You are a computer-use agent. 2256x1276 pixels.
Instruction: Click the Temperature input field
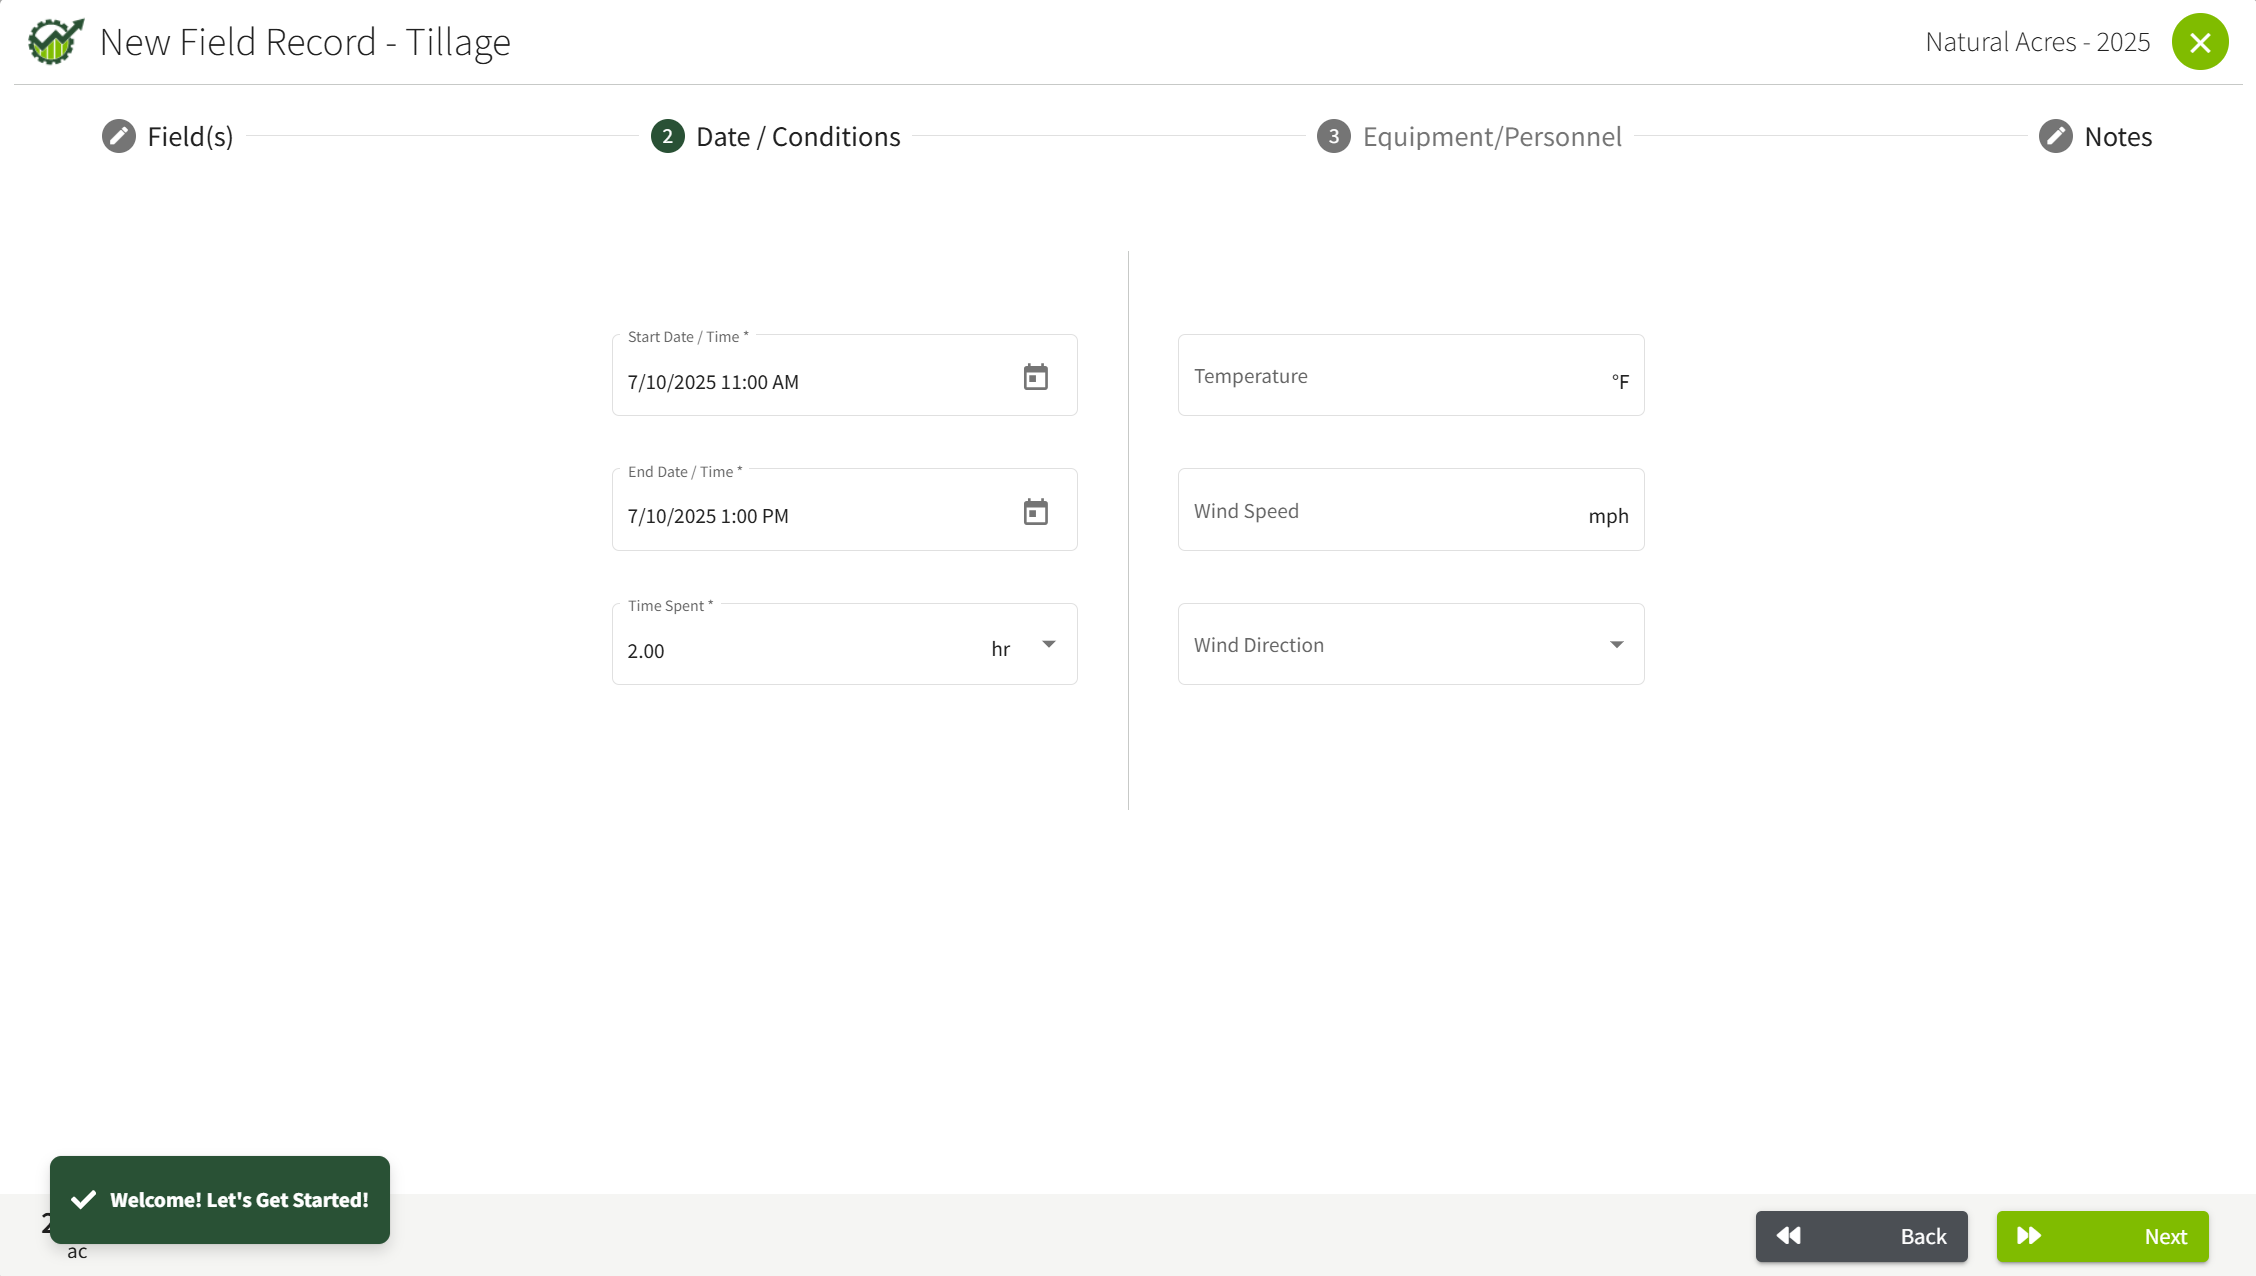[x=1411, y=375]
